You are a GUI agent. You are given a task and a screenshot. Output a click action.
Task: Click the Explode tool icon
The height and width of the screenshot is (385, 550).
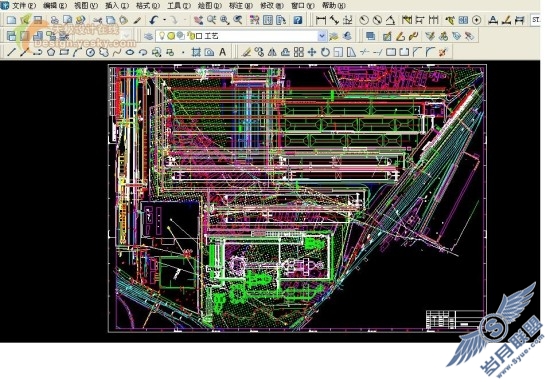[x=443, y=53]
